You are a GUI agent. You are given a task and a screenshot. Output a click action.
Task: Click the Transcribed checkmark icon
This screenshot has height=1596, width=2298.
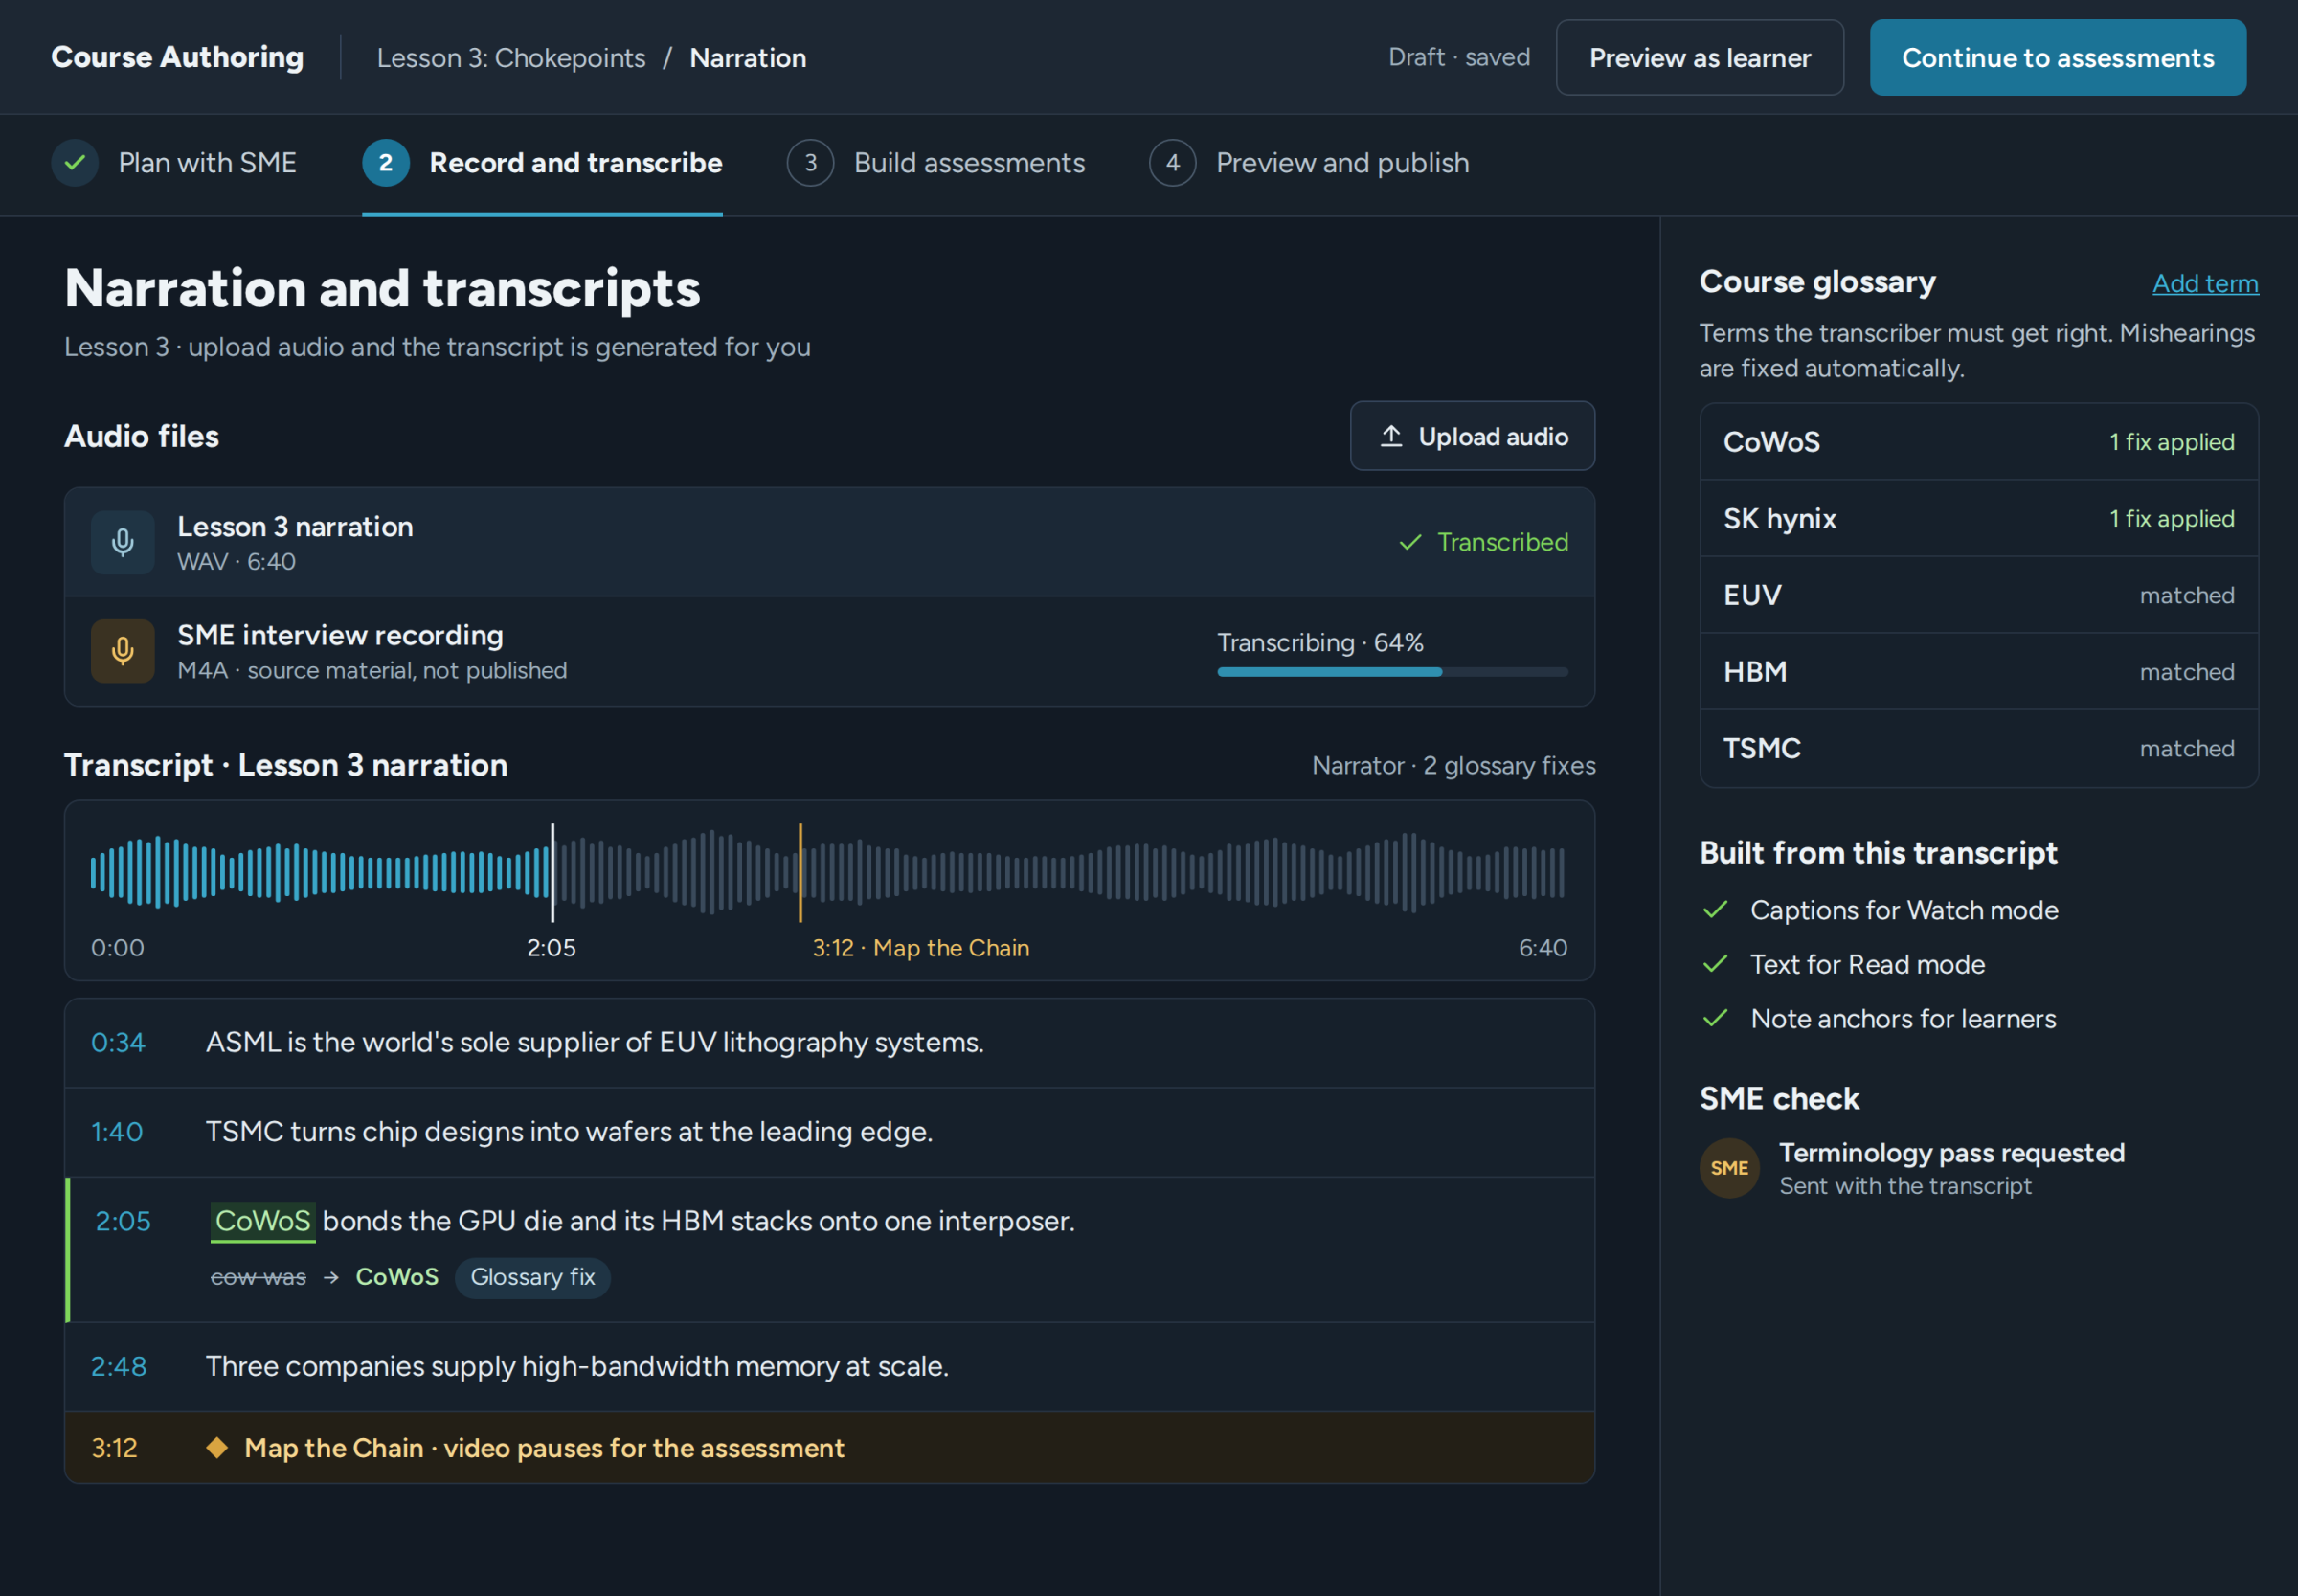pyautogui.click(x=1410, y=542)
